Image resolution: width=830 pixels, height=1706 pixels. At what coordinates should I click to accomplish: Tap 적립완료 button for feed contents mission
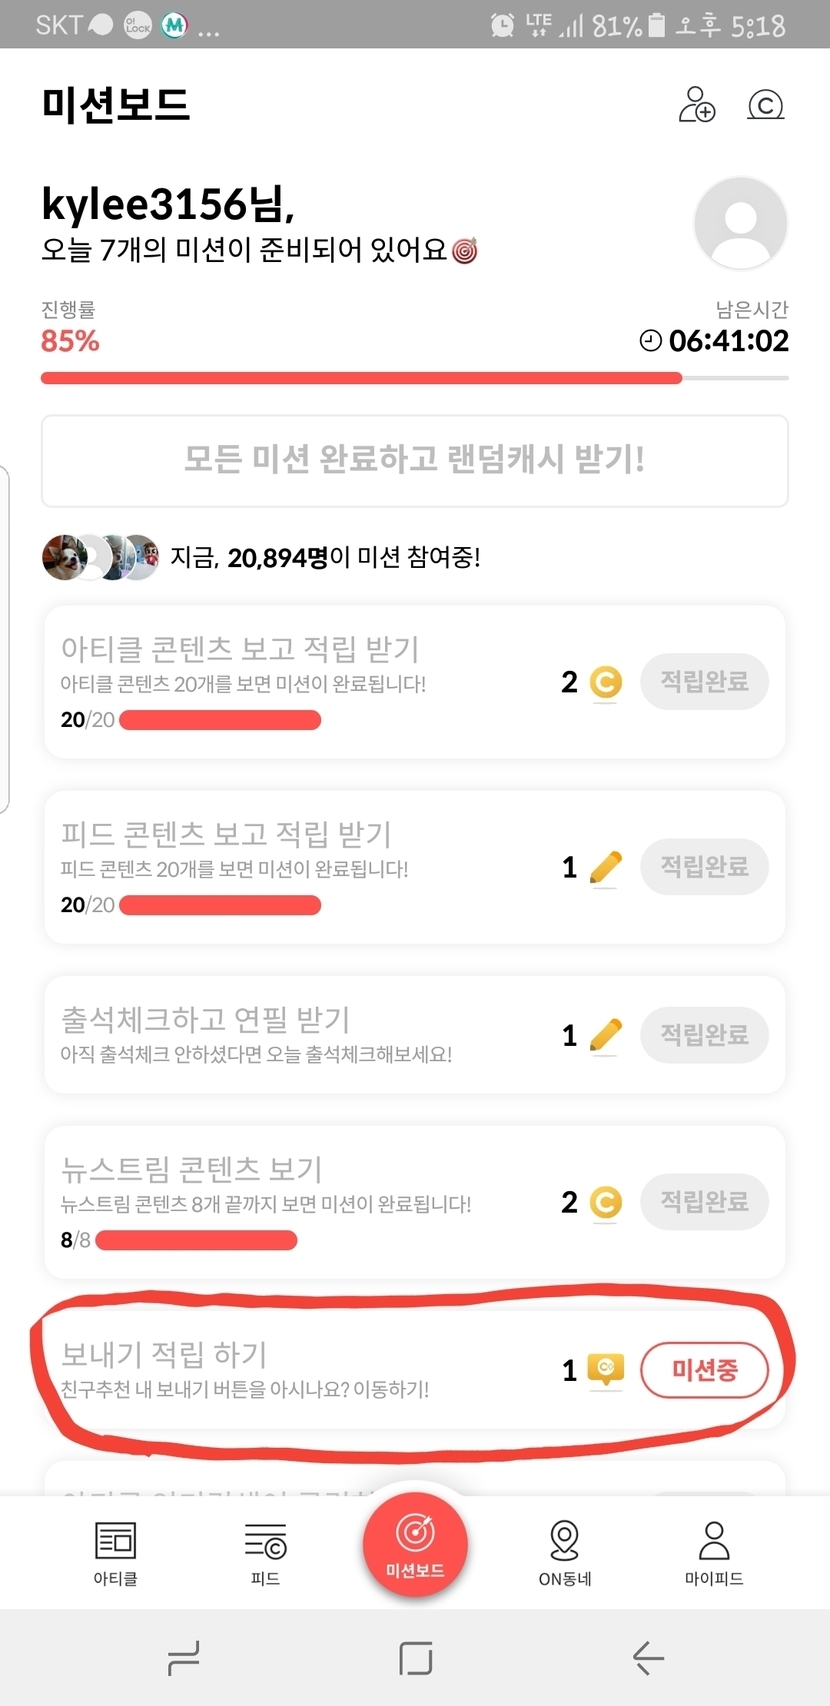[704, 867]
